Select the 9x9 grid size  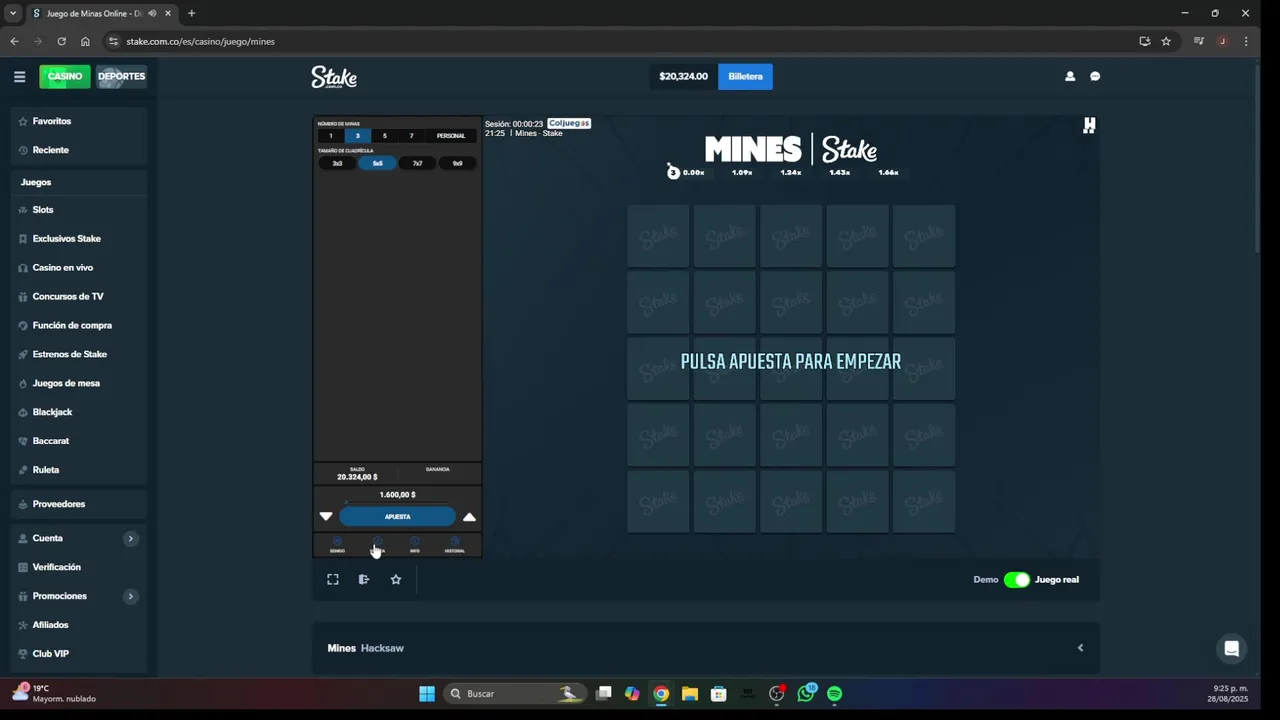[x=457, y=163]
